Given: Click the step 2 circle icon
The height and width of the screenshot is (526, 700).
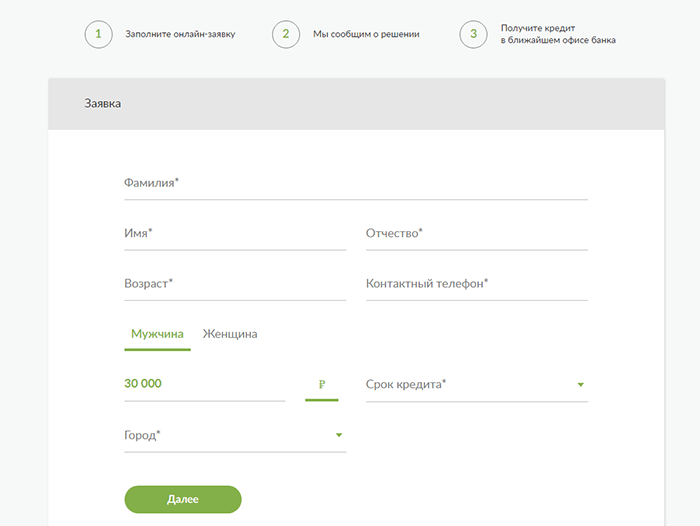Looking at the screenshot, I should click(286, 34).
